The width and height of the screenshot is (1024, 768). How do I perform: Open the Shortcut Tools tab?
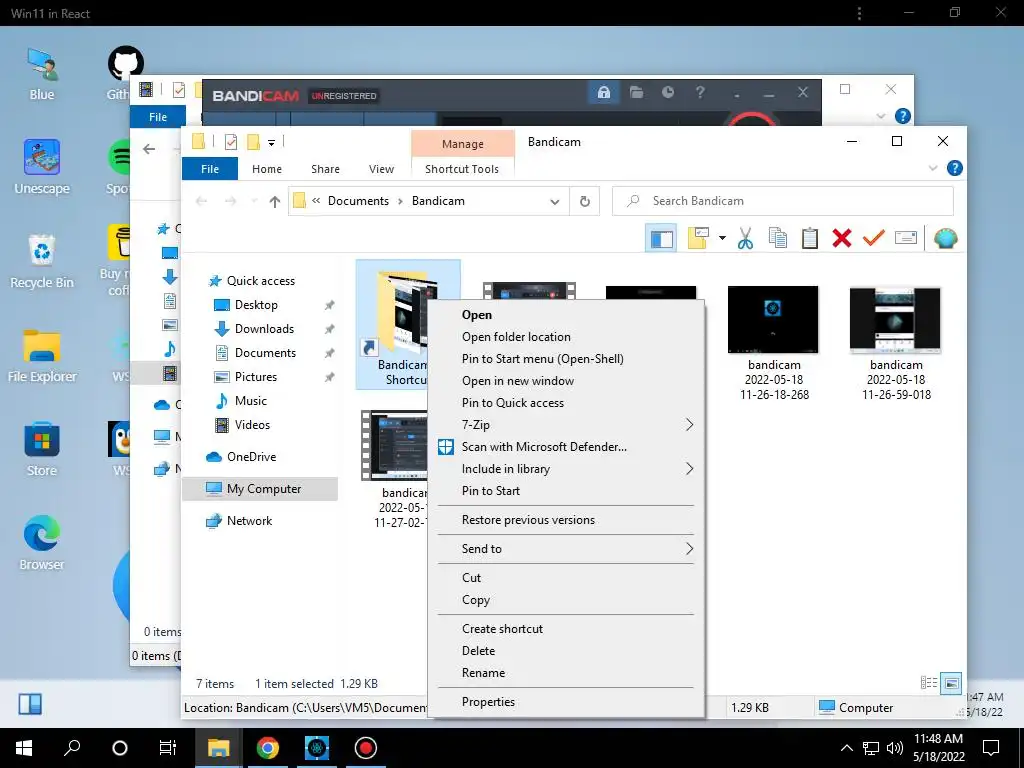coord(462,168)
